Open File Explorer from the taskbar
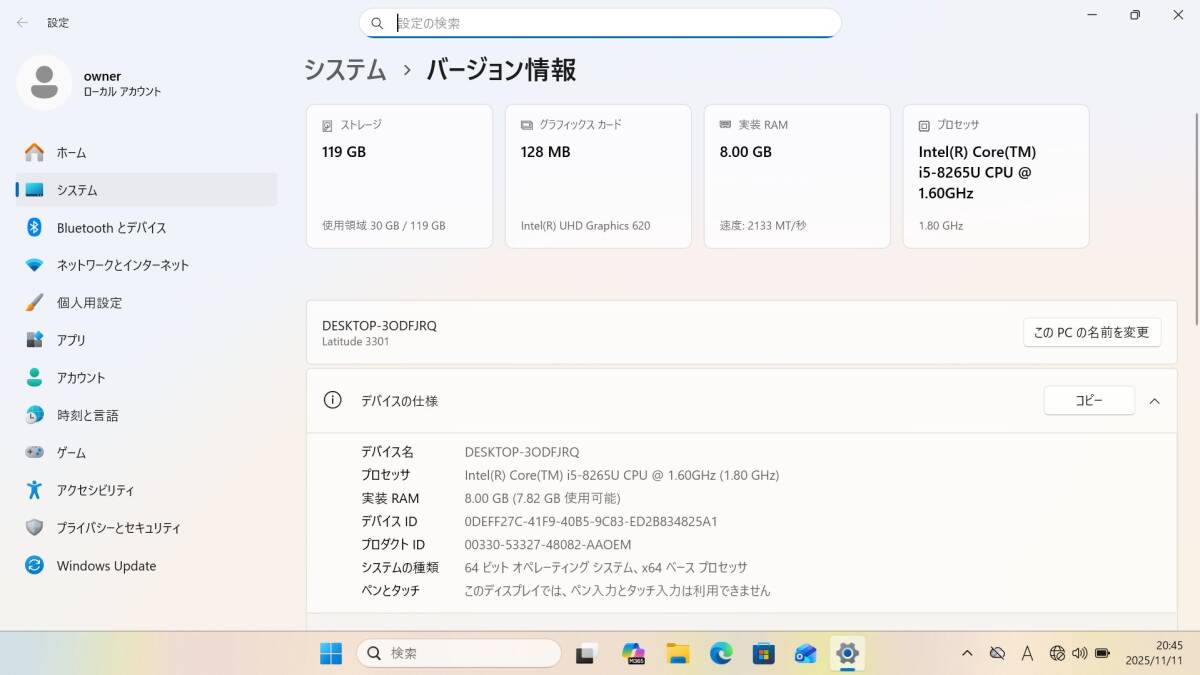The image size is (1200, 675). pyautogui.click(x=679, y=652)
